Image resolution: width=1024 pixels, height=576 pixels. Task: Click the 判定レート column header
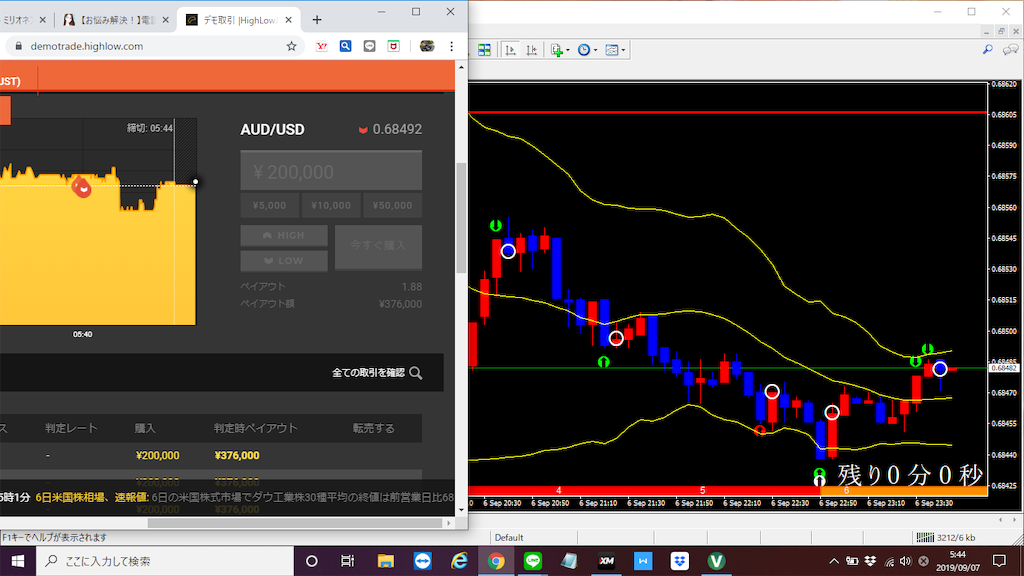point(71,428)
